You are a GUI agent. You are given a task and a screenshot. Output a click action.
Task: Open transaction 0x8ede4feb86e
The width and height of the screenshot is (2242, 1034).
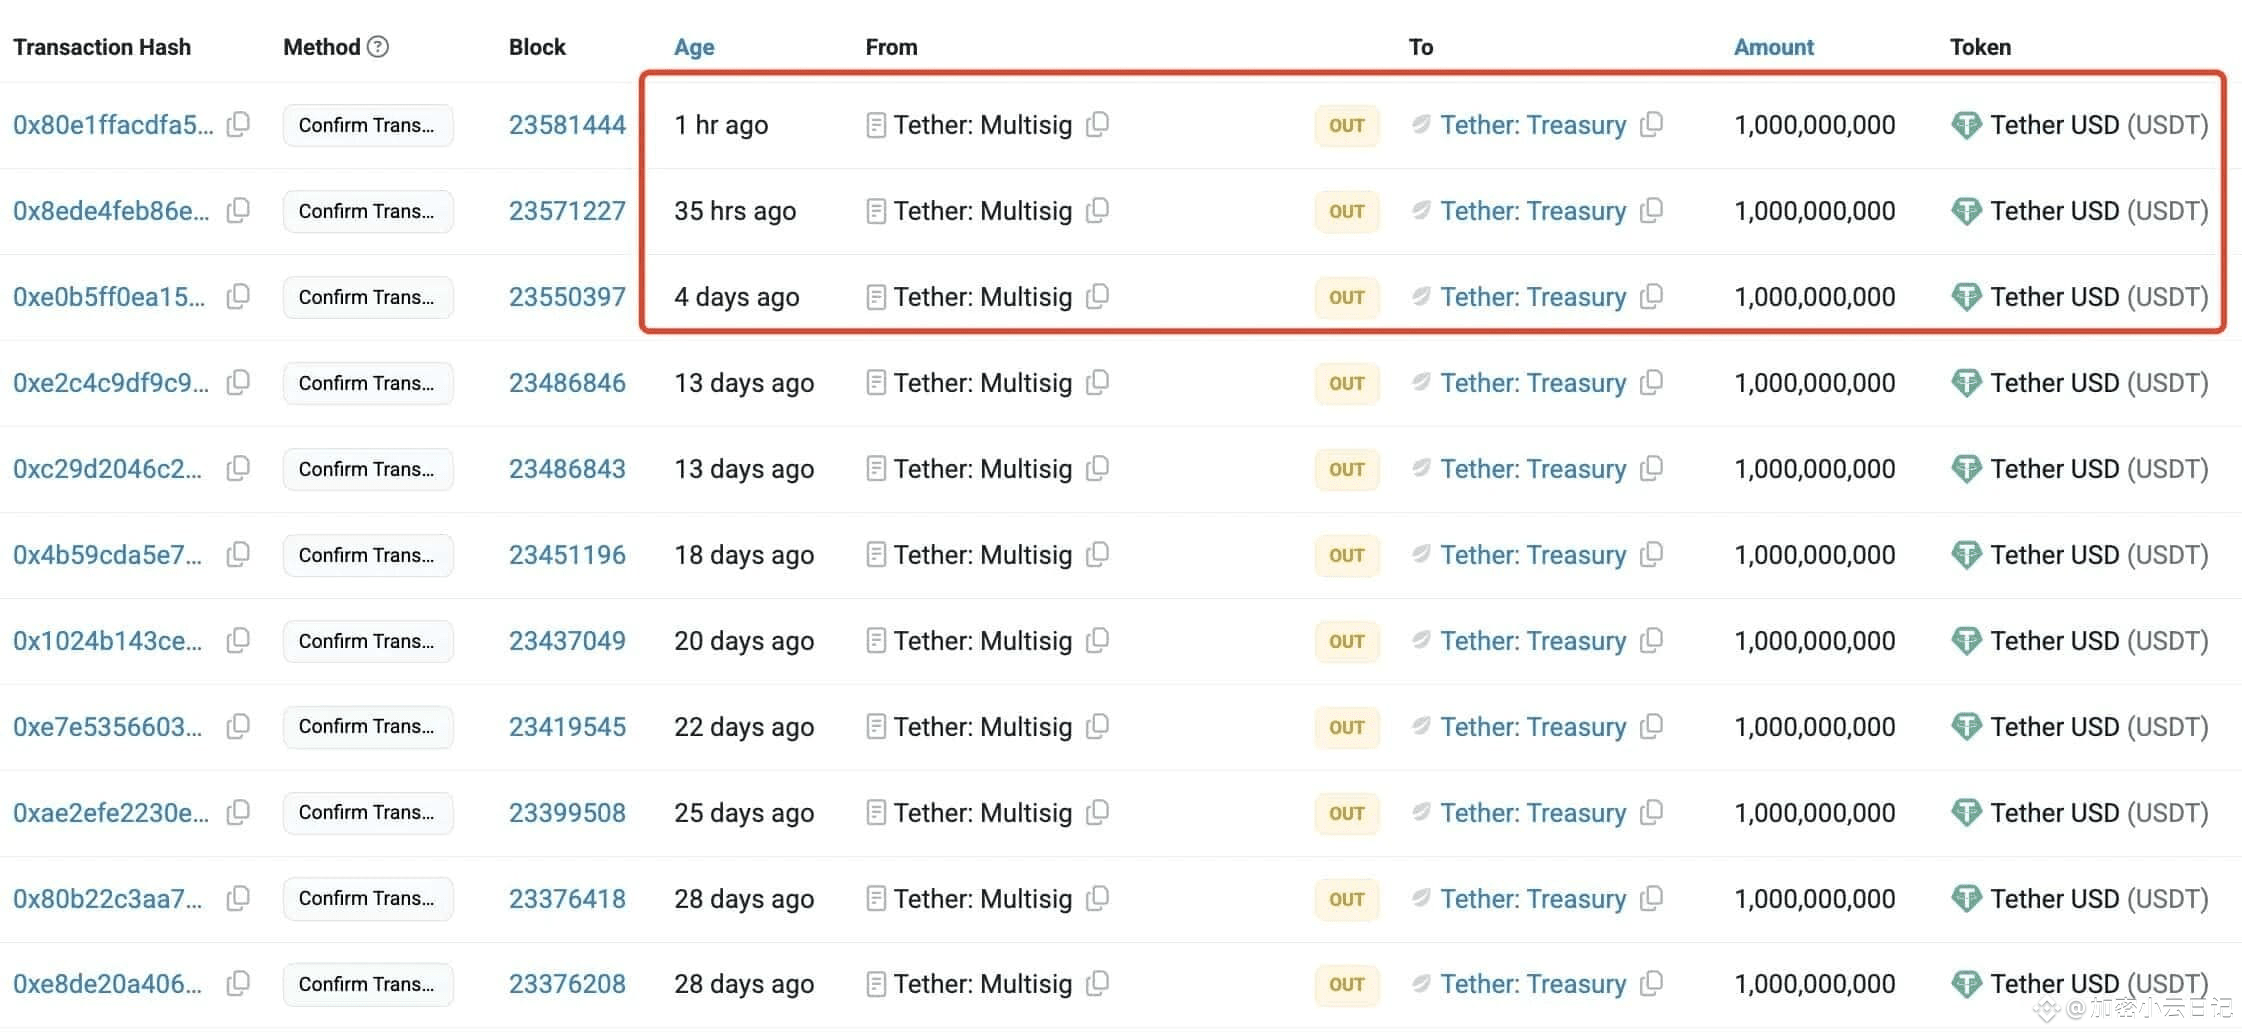111,211
